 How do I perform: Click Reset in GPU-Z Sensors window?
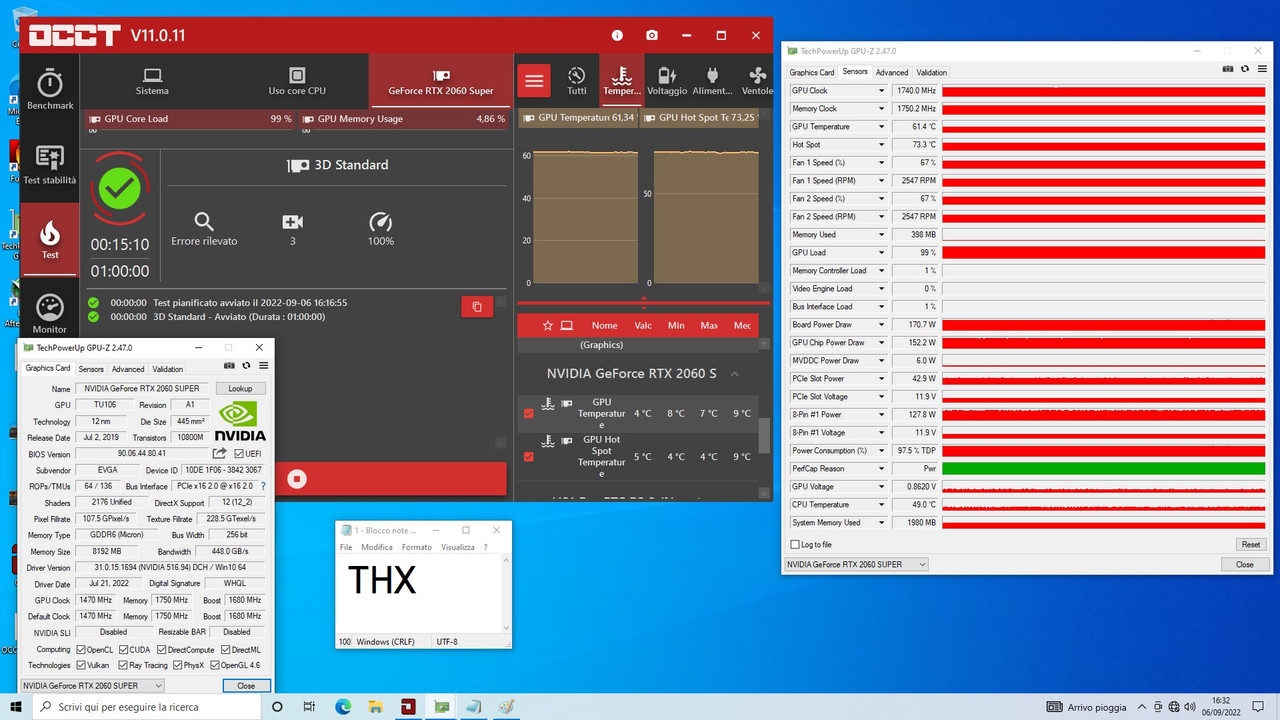(1250, 545)
